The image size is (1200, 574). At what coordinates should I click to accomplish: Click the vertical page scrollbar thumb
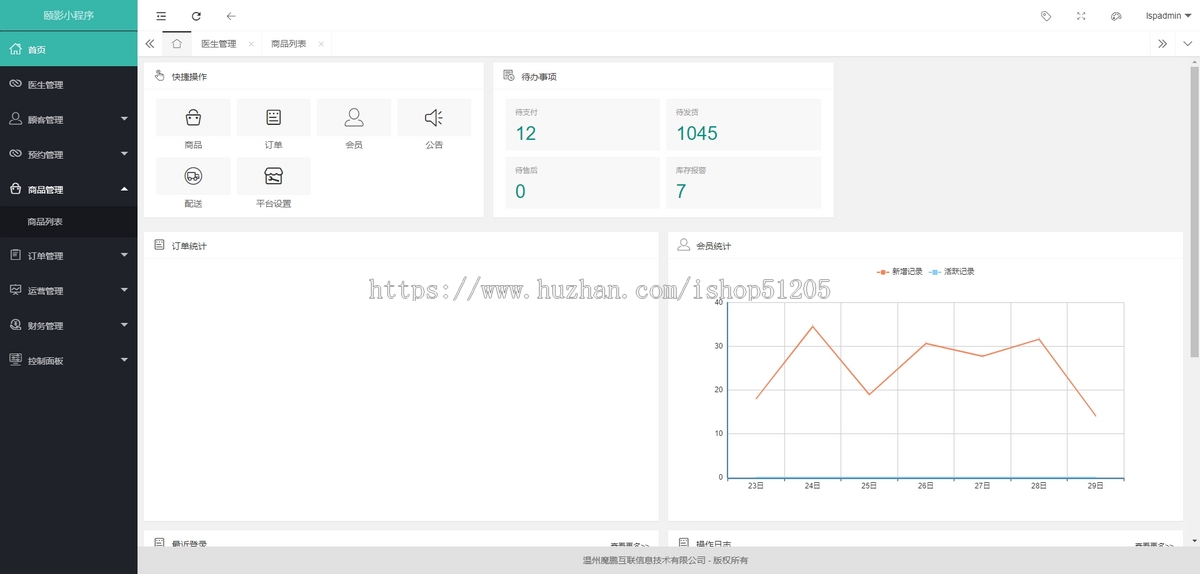click(1194, 212)
